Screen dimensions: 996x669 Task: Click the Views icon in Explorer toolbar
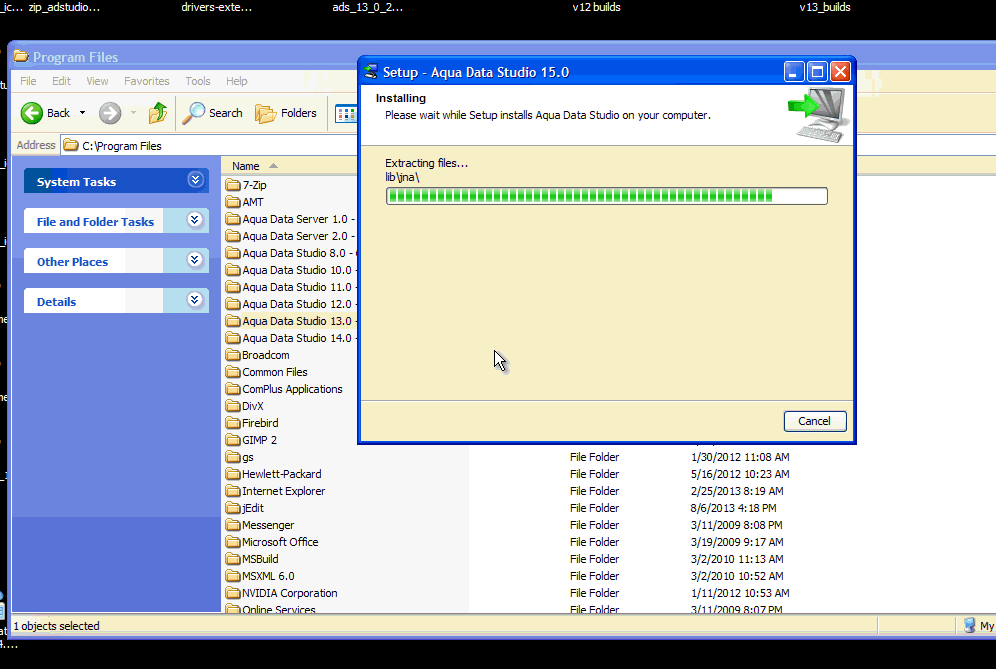coord(346,114)
